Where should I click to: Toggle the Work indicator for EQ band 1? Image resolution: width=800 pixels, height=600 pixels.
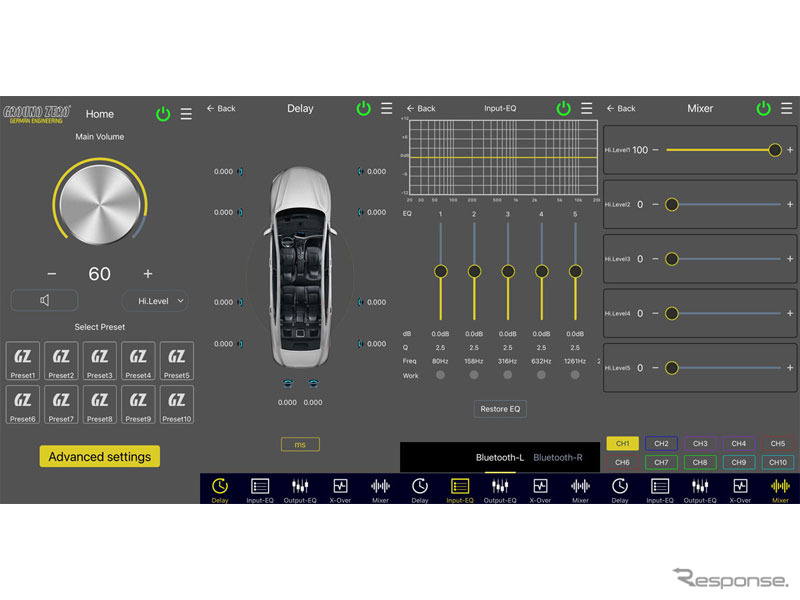click(440, 375)
